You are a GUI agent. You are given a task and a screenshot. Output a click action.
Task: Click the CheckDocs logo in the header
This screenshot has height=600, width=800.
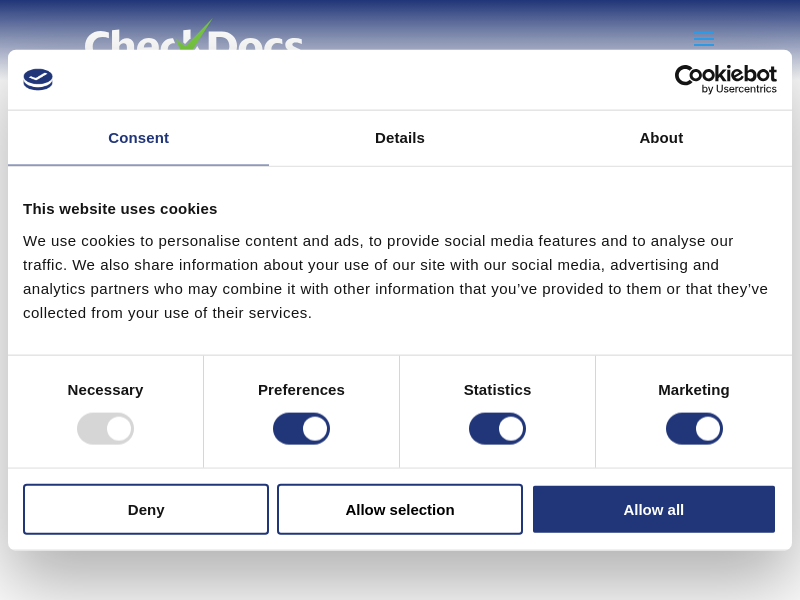pos(193,38)
